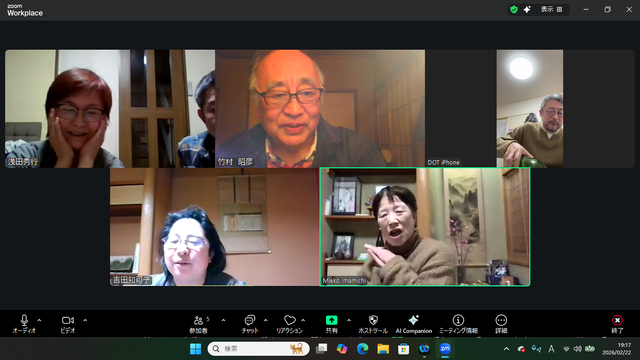Click the green share screen button
The height and width of the screenshot is (360, 640).
331,320
